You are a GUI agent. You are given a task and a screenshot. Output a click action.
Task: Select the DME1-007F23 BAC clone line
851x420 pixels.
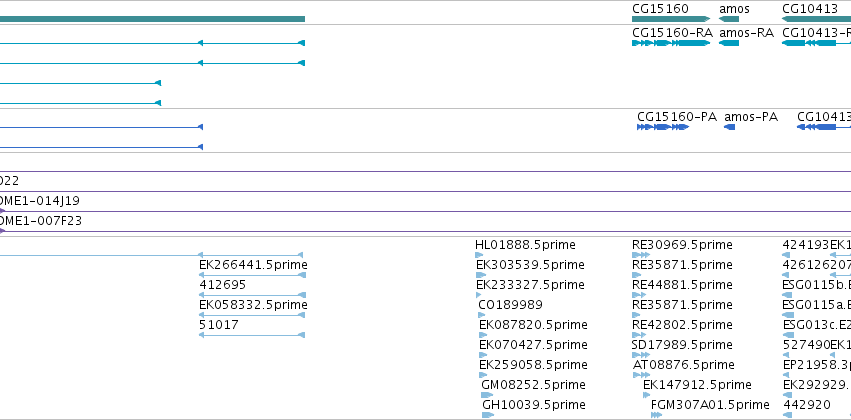tap(426, 232)
